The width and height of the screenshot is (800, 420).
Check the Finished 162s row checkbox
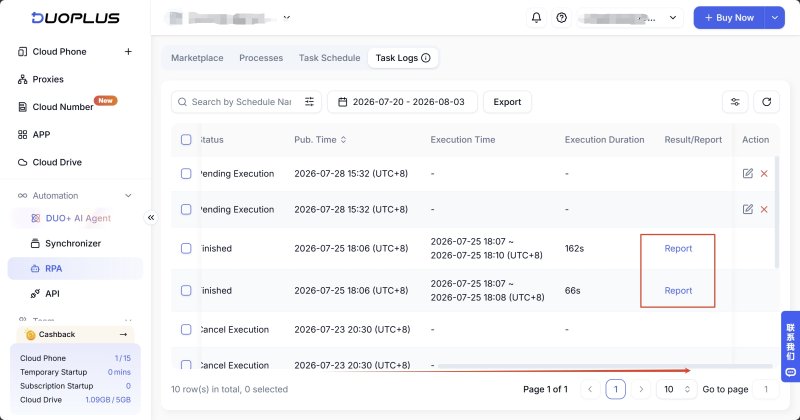pyautogui.click(x=186, y=249)
